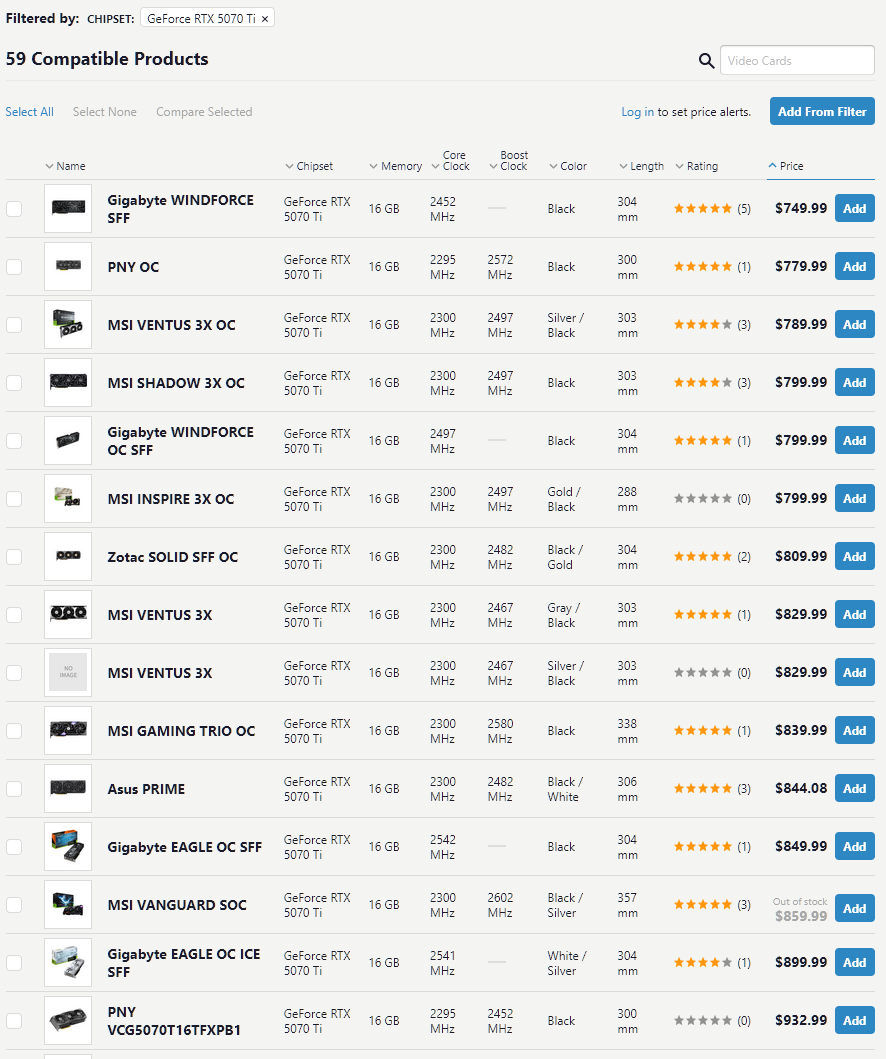Add the MSI GAMING TRIO OC card
886x1059 pixels.
(x=854, y=731)
